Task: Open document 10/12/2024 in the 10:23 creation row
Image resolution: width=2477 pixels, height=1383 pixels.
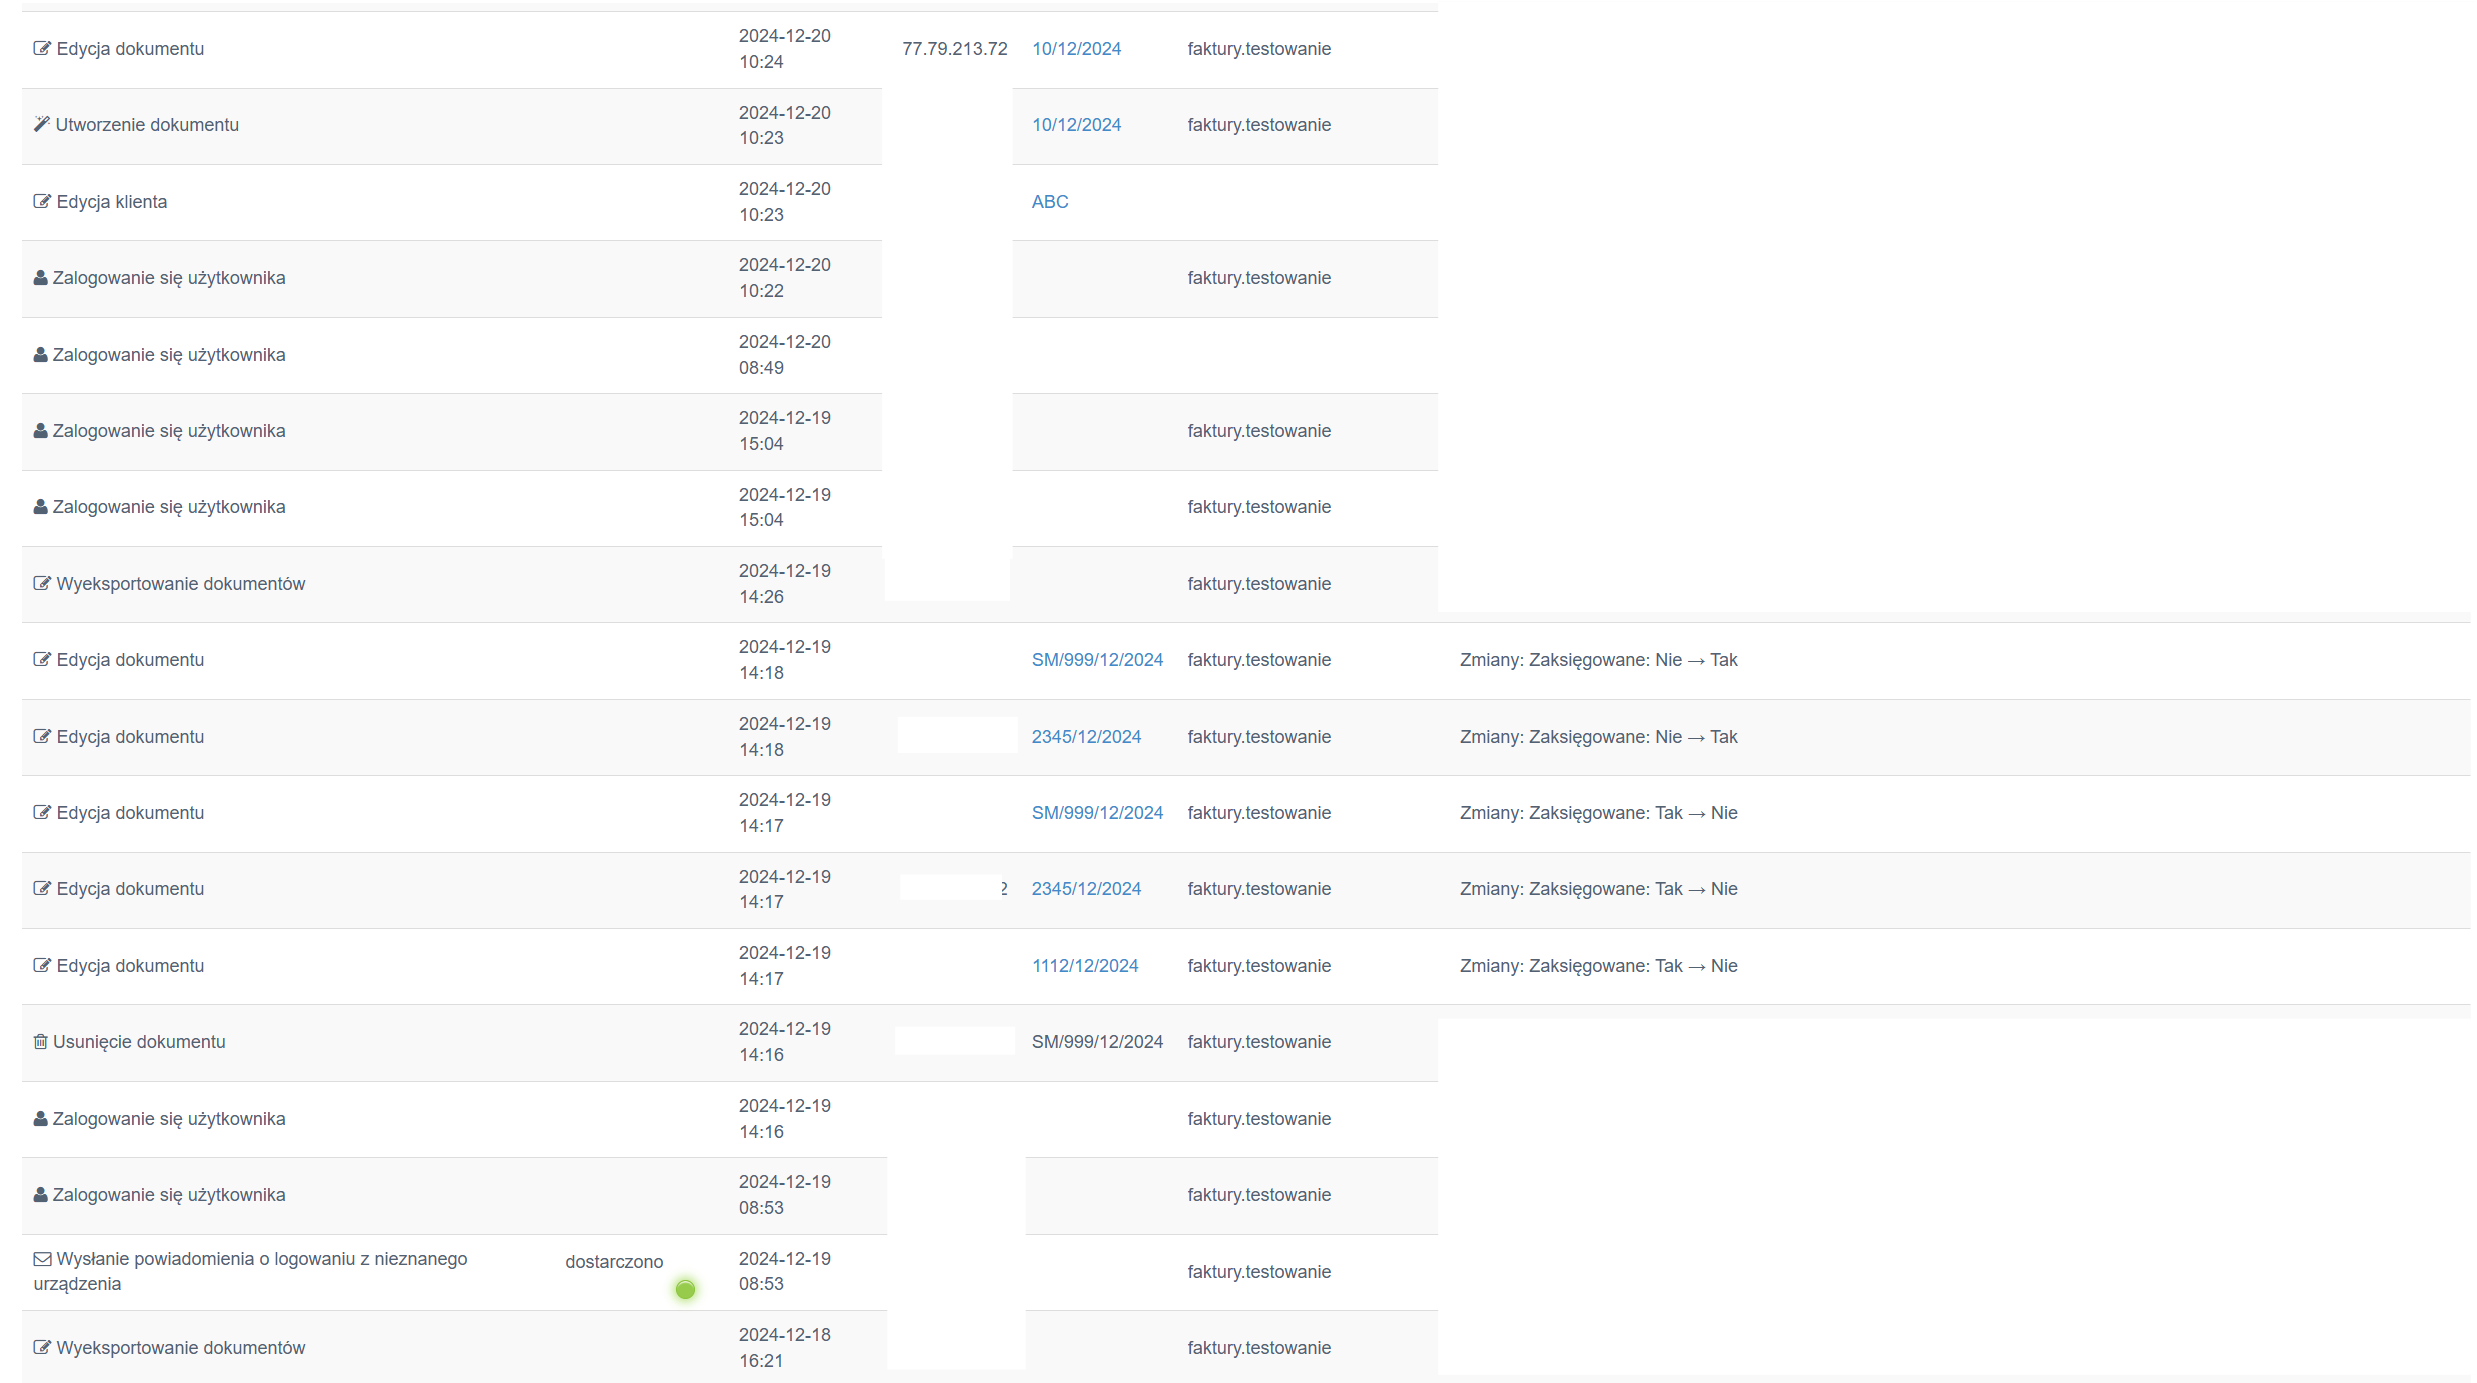Action: [1076, 125]
